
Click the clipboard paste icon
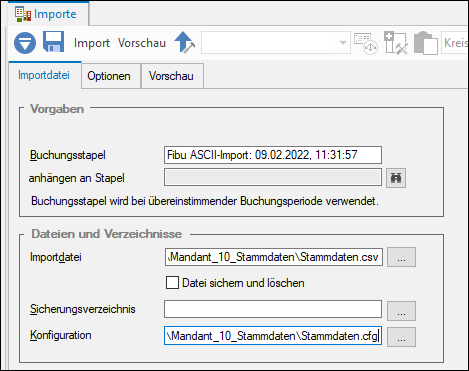pos(425,43)
